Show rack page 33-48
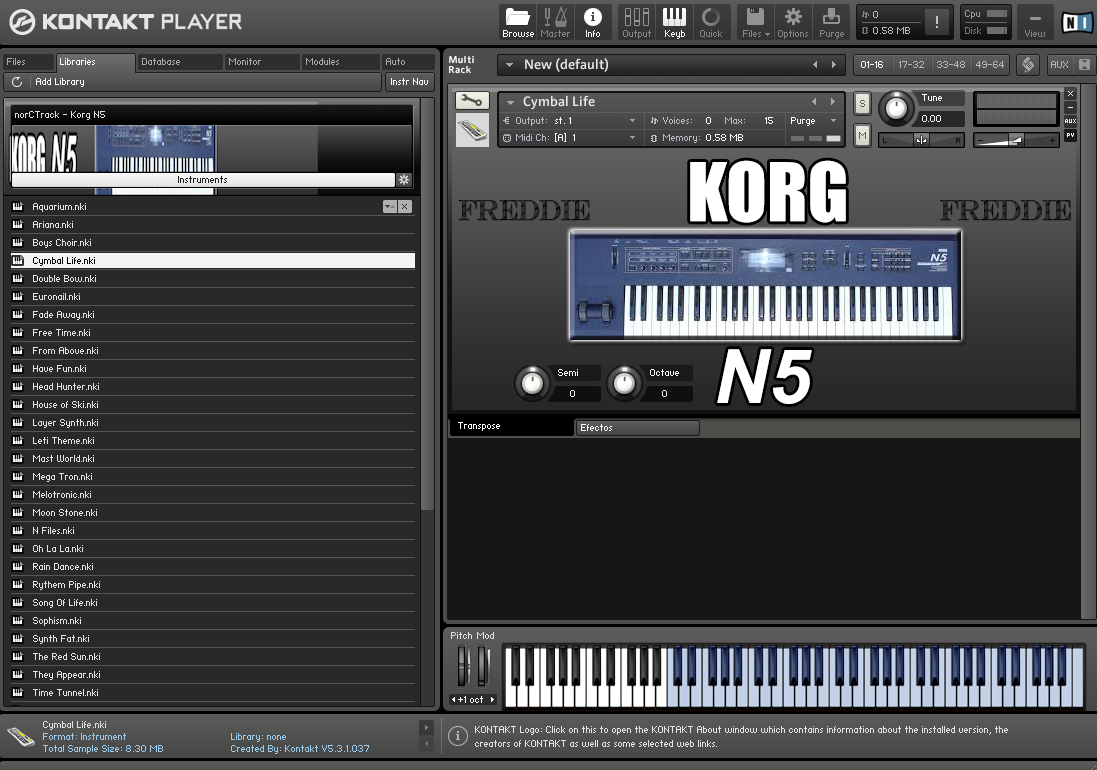 [951, 65]
